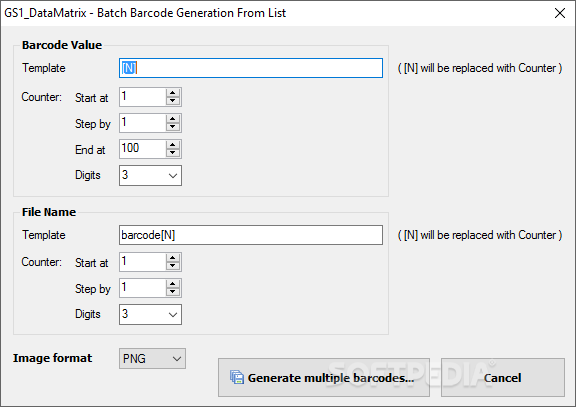Click the Generate multiple barcodes icon
Screen dimensions: 576x407
point(237,377)
